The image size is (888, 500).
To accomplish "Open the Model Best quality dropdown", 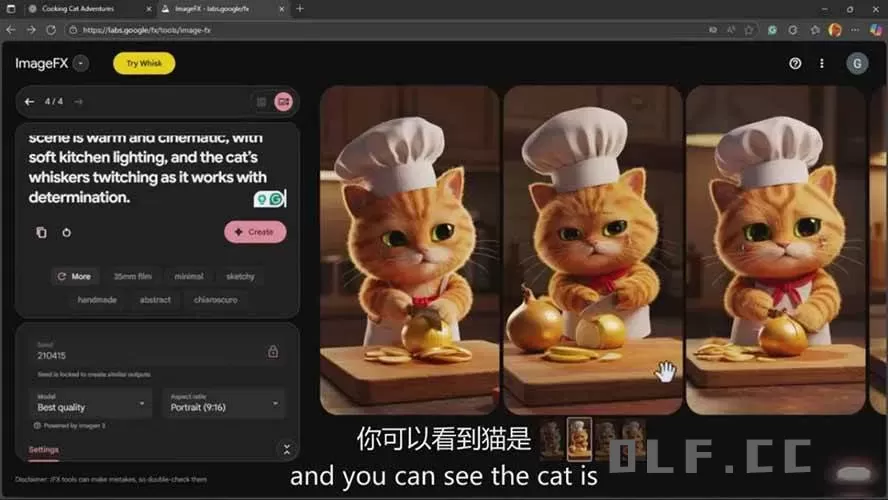I will 91,403.
